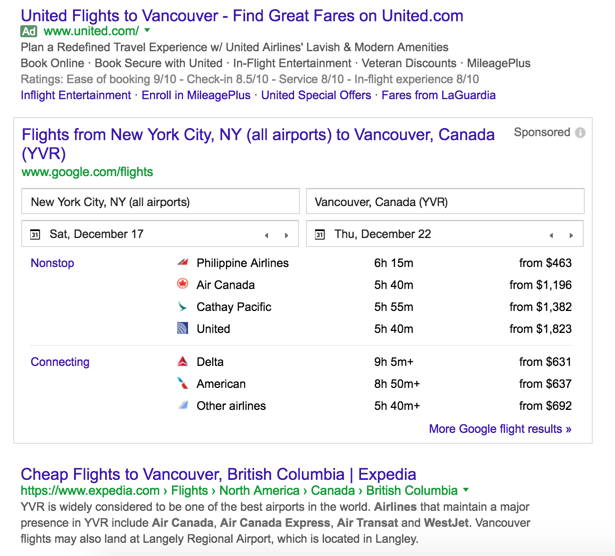Click the Cathay Pacific logo icon
This screenshot has width=615, height=556.
coord(182,307)
